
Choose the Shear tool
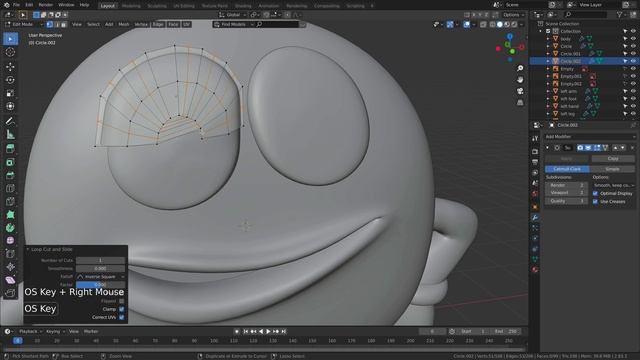point(10,280)
